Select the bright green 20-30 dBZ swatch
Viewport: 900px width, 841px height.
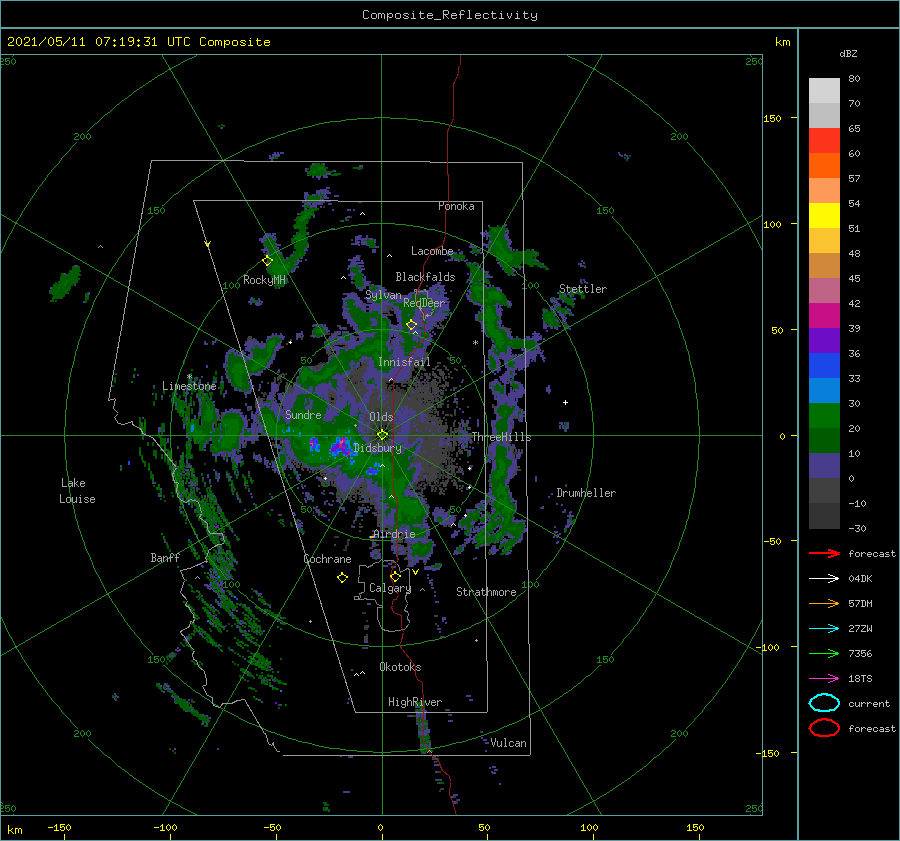click(x=824, y=416)
